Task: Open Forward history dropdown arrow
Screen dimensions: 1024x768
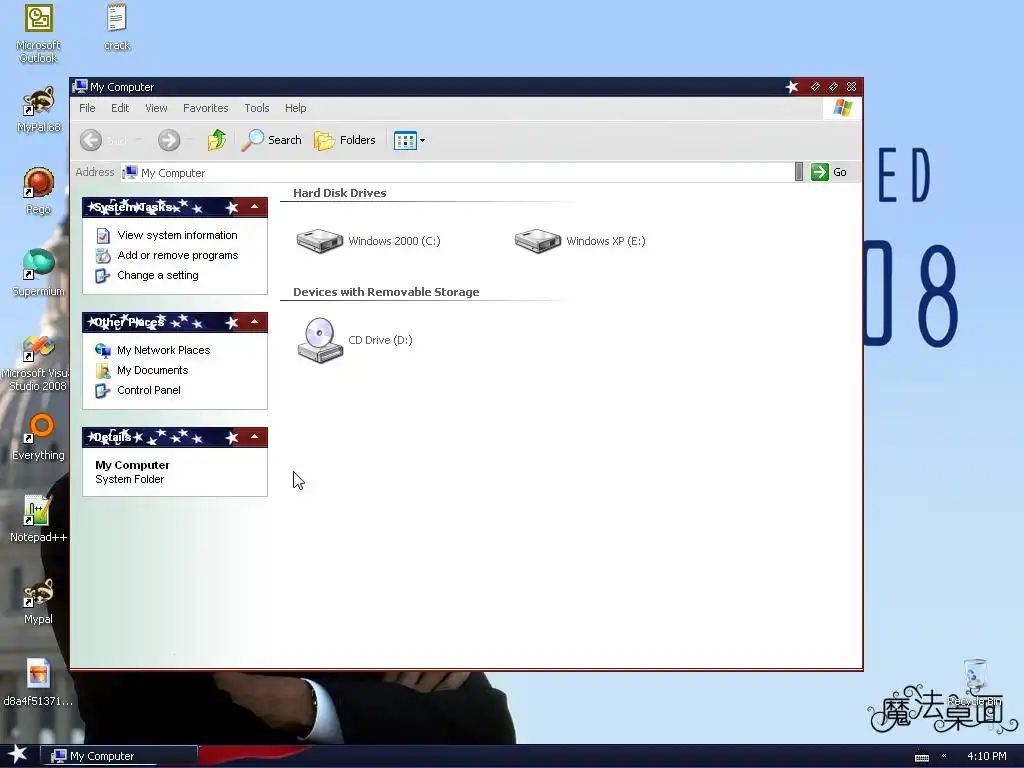Action: [x=189, y=140]
